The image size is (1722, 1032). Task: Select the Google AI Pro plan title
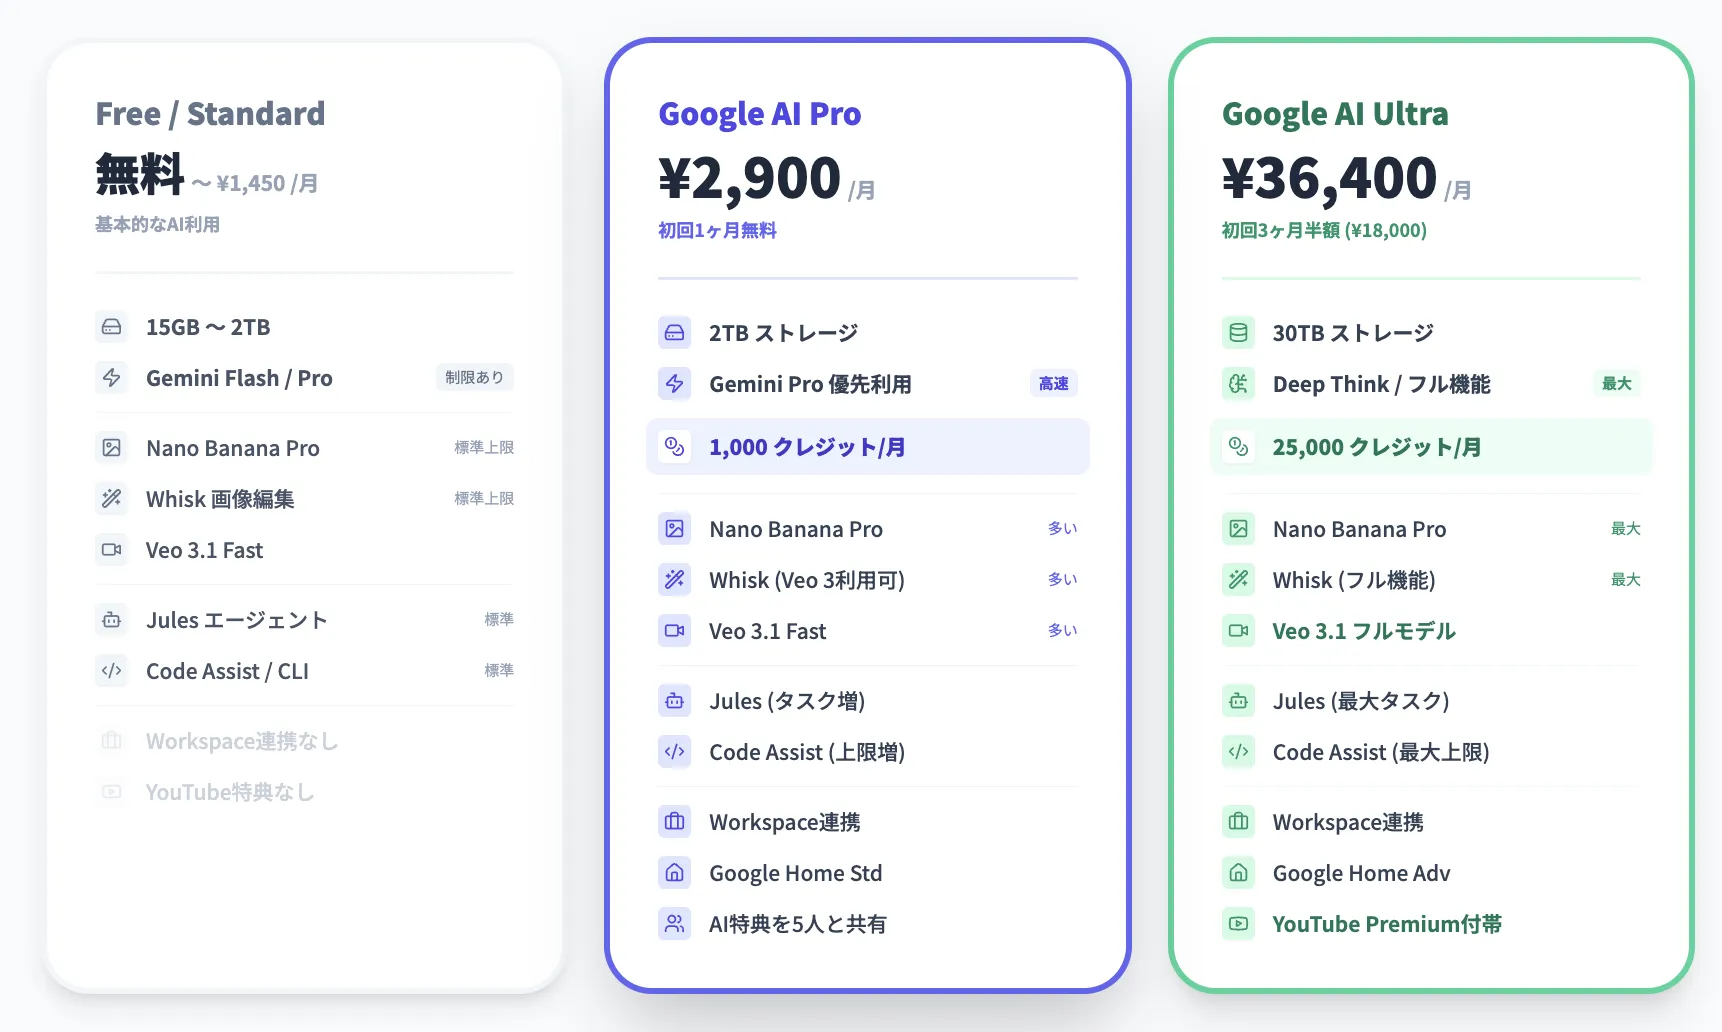pyautogui.click(x=760, y=113)
